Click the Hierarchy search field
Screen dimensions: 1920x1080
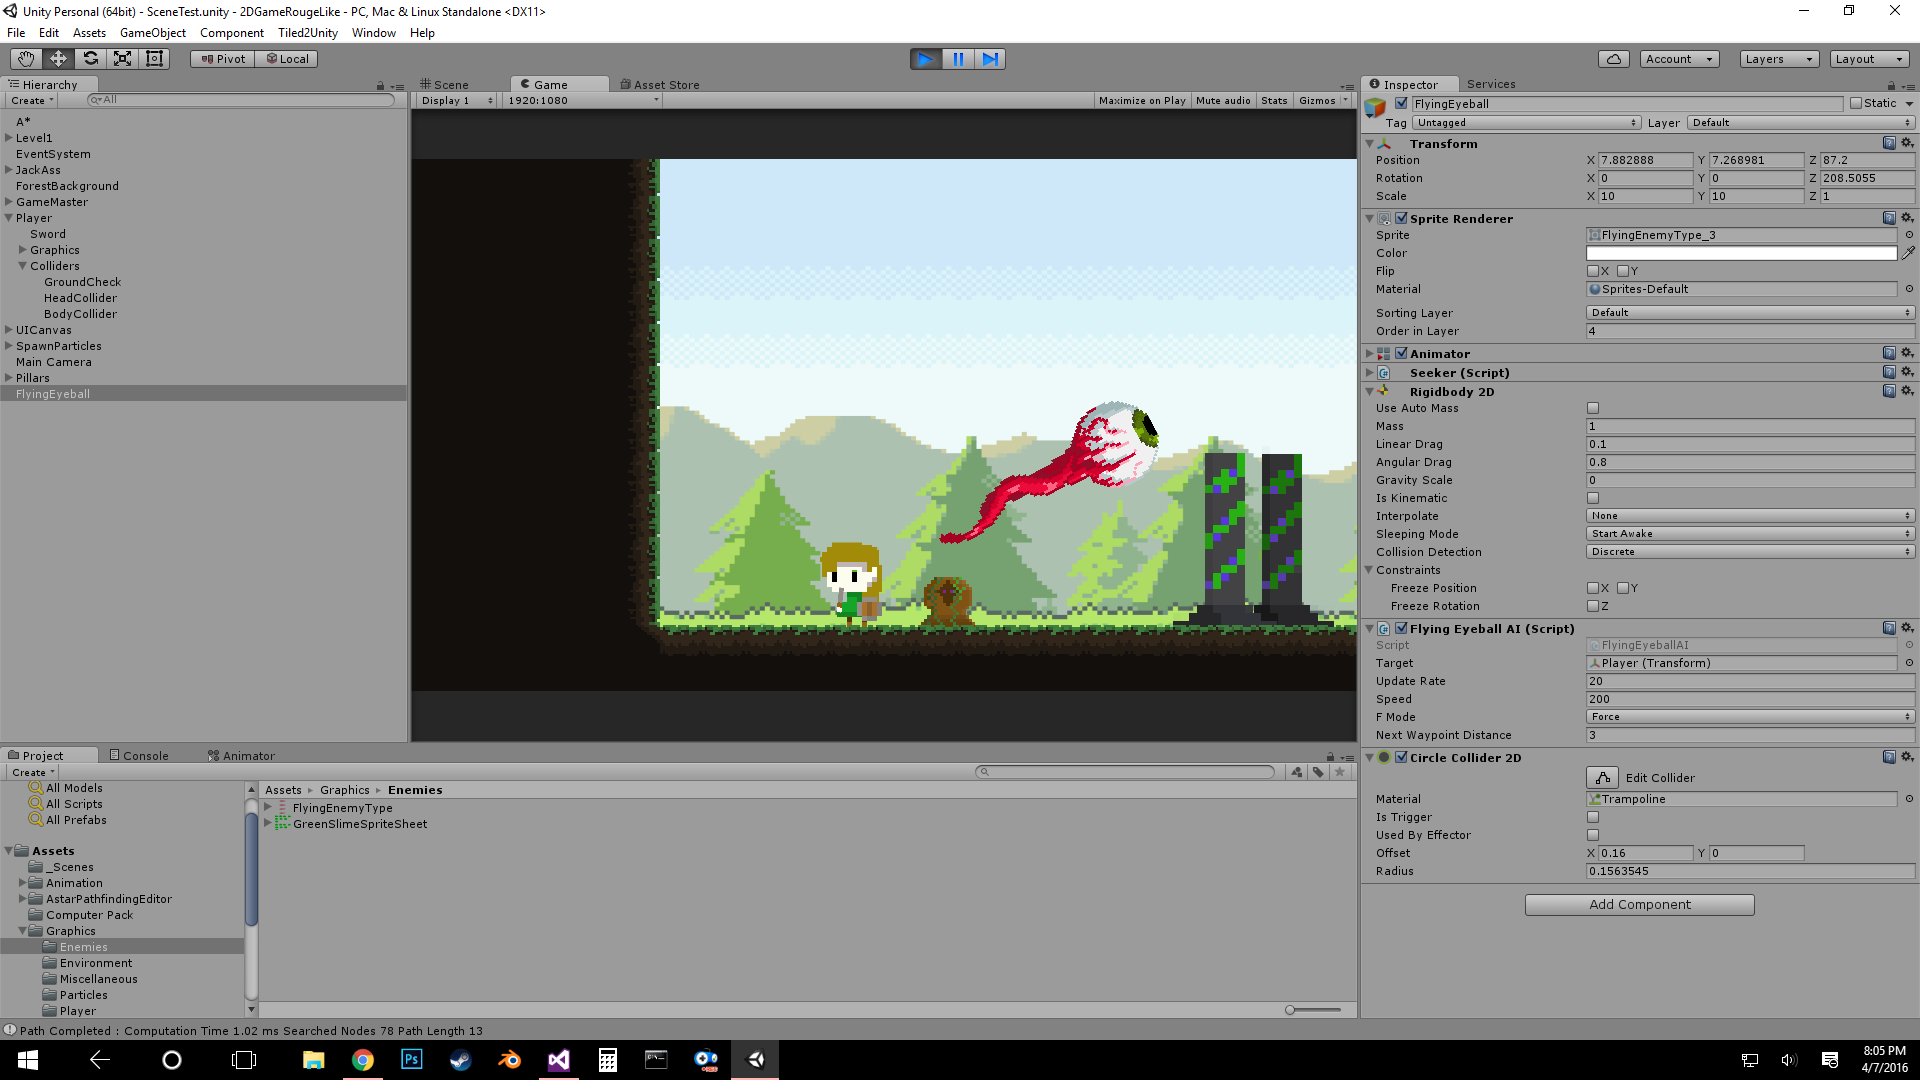240,100
